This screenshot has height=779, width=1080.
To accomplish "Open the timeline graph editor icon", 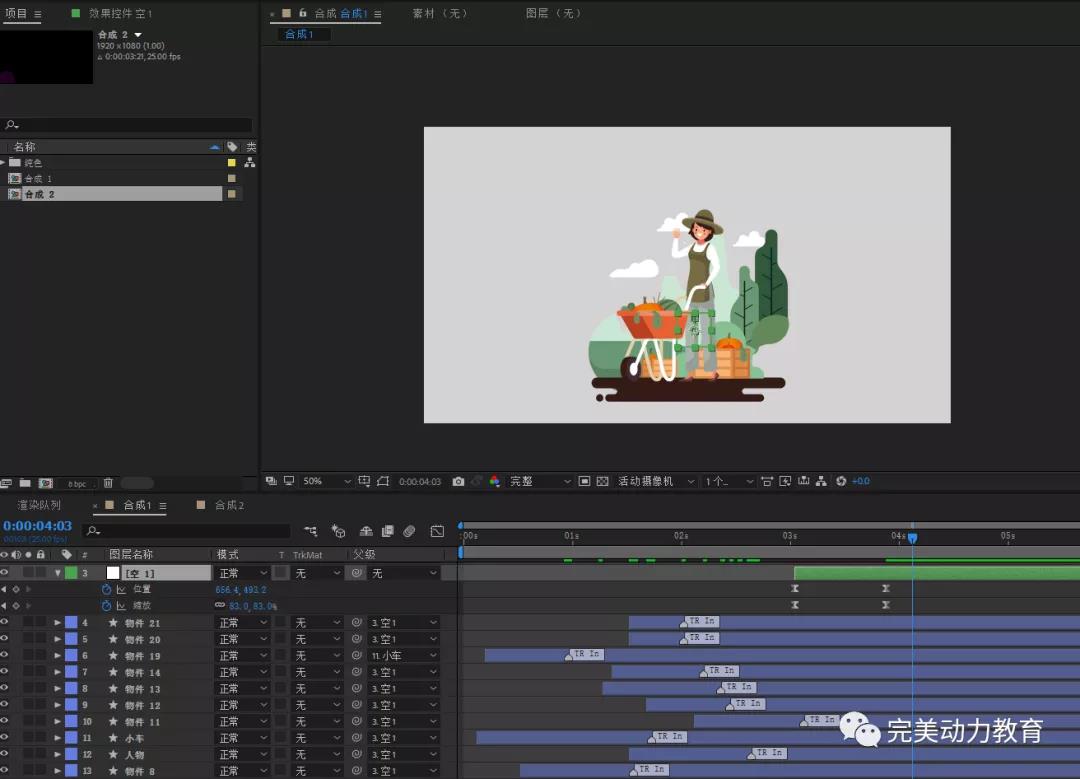I will point(437,531).
